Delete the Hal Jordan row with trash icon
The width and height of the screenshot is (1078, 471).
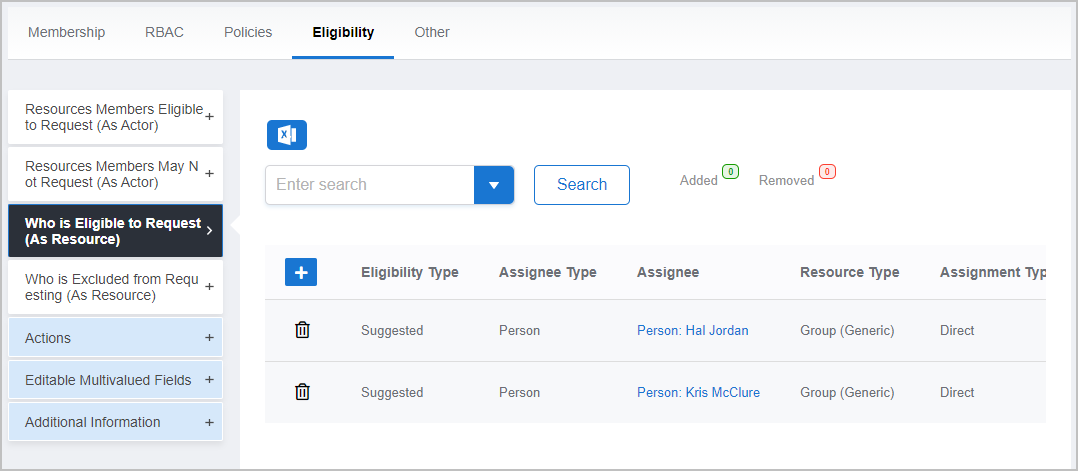(x=302, y=330)
